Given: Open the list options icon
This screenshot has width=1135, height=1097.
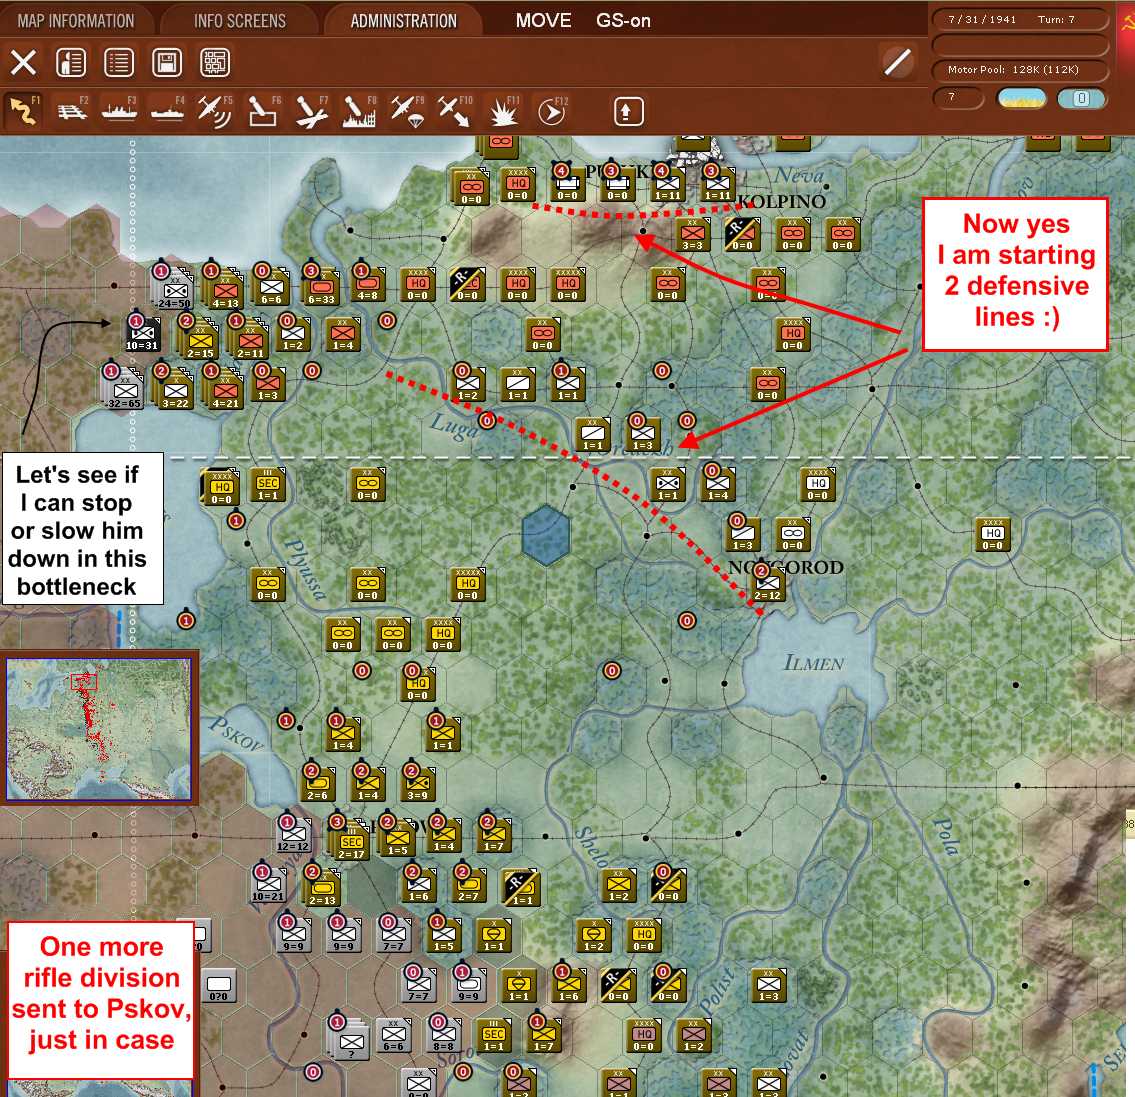Looking at the screenshot, I should tap(119, 62).
